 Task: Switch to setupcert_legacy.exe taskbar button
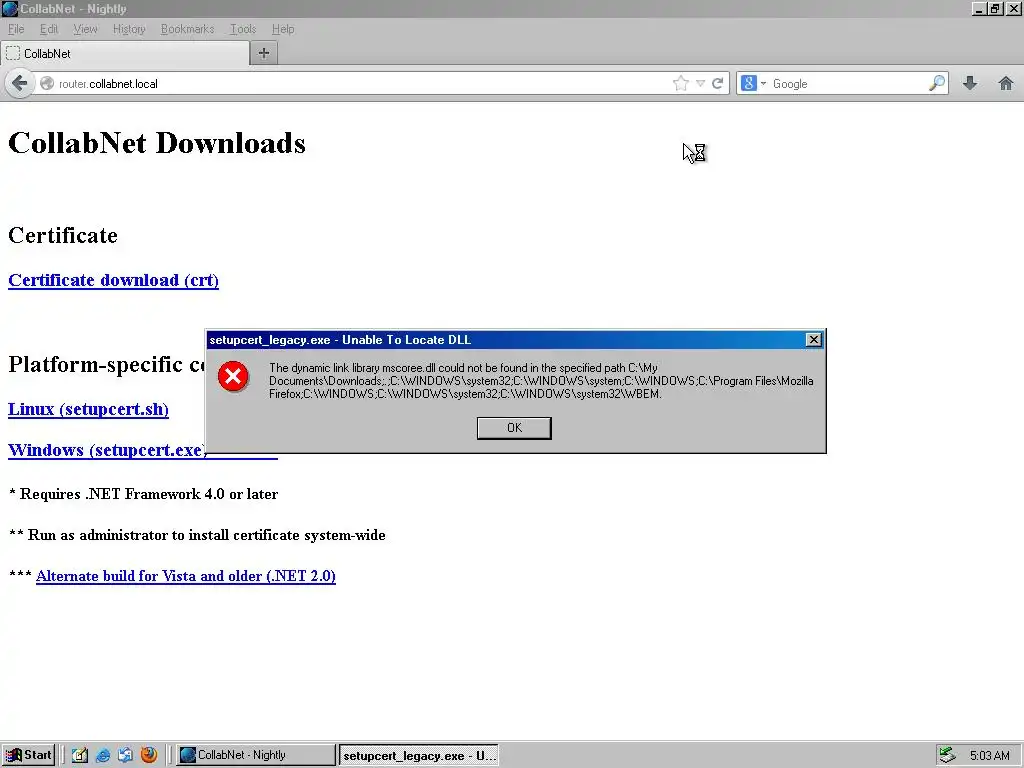tap(419, 756)
